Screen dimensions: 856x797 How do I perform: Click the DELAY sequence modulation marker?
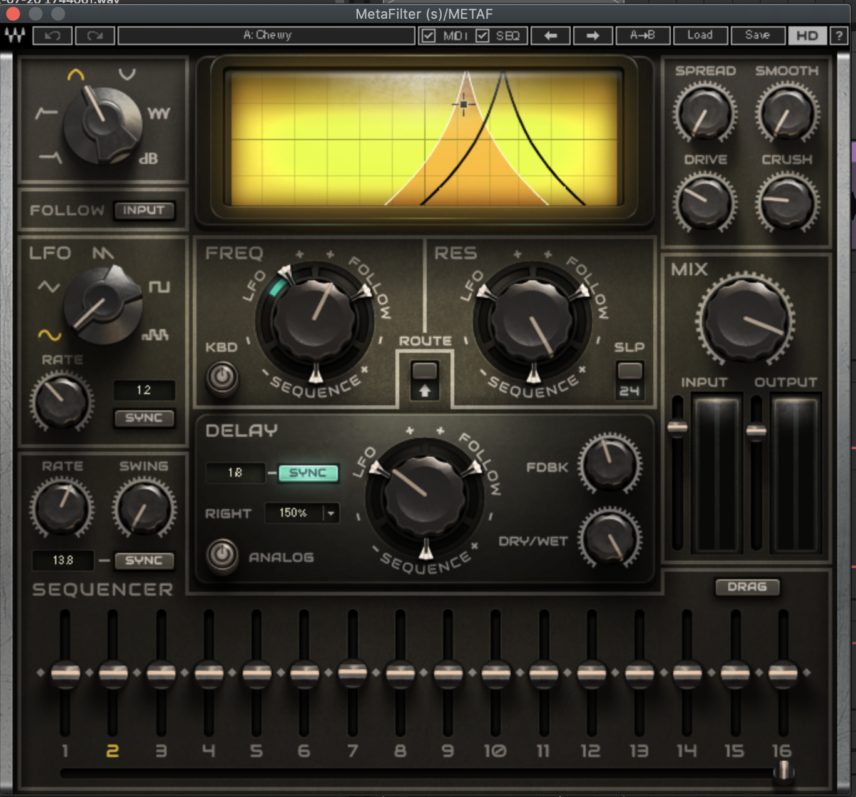tap(425, 550)
